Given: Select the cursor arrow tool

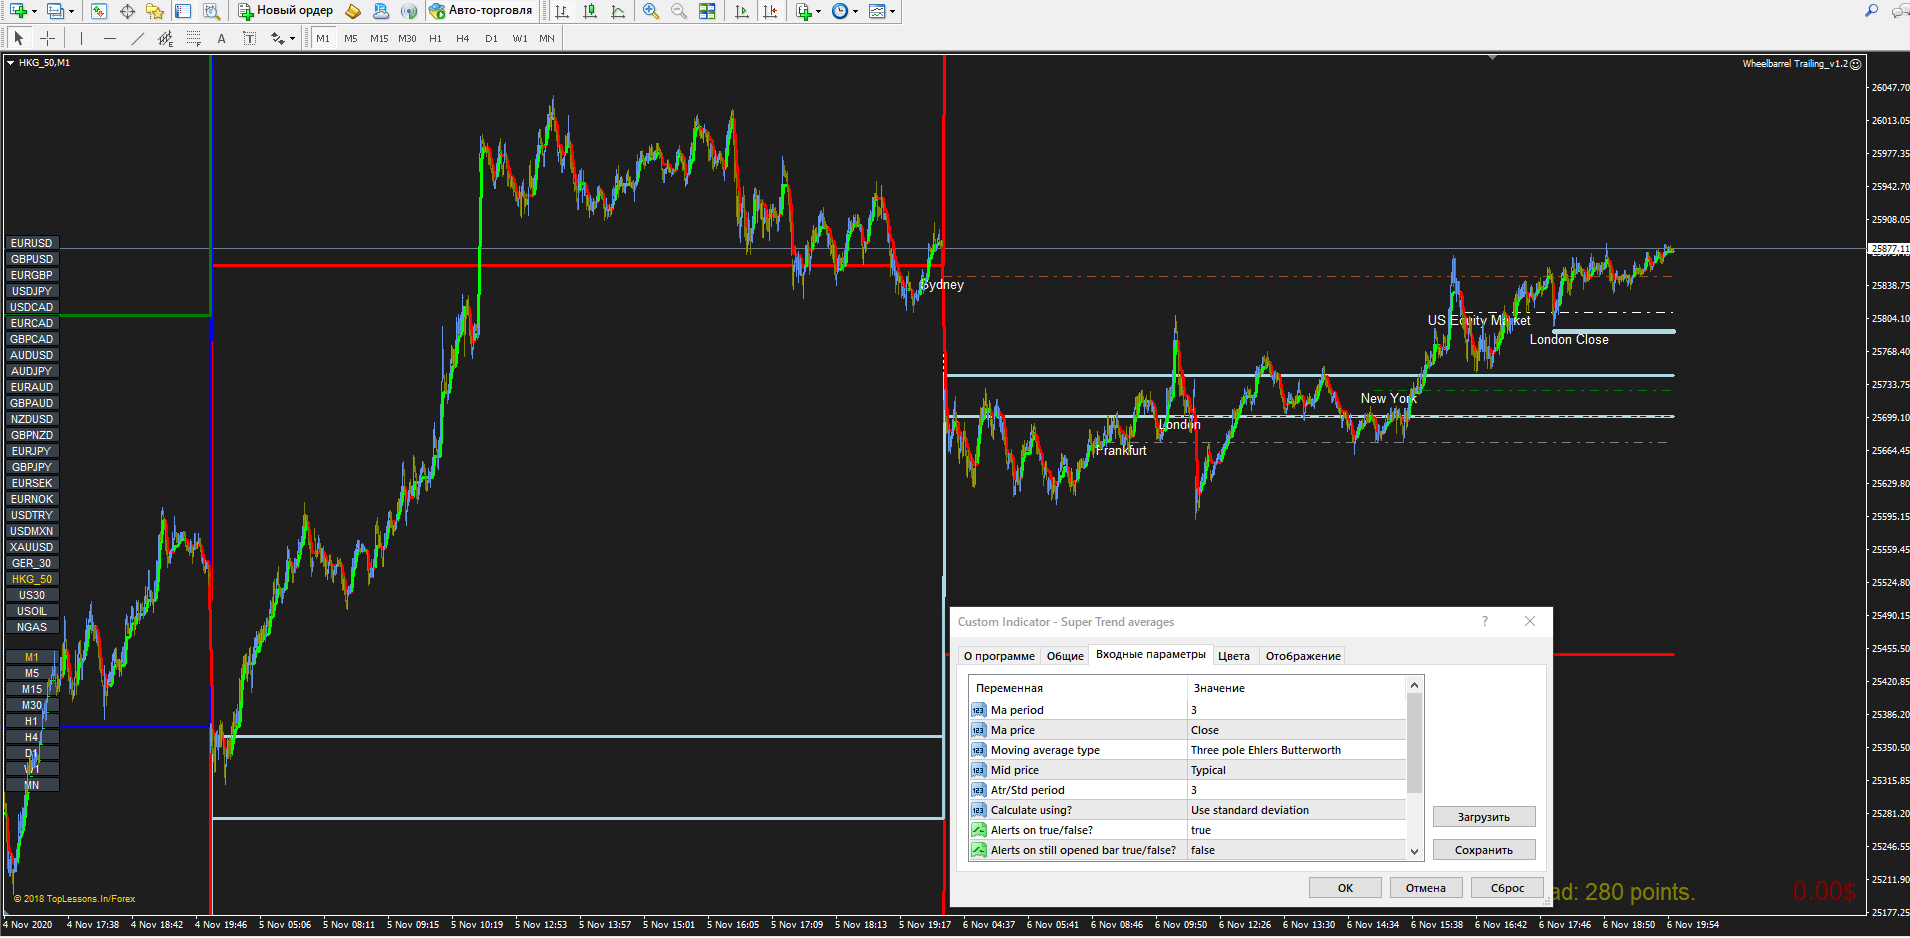Looking at the screenshot, I should [x=19, y=38].
